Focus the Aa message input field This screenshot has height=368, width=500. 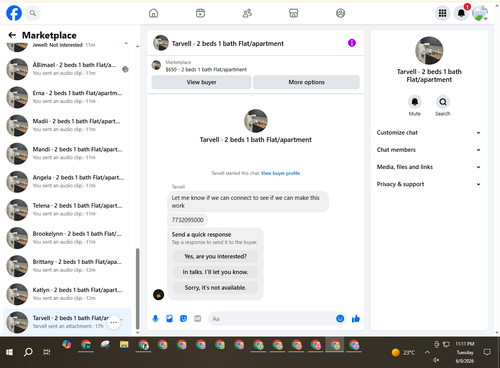click(x=272, y=319)
